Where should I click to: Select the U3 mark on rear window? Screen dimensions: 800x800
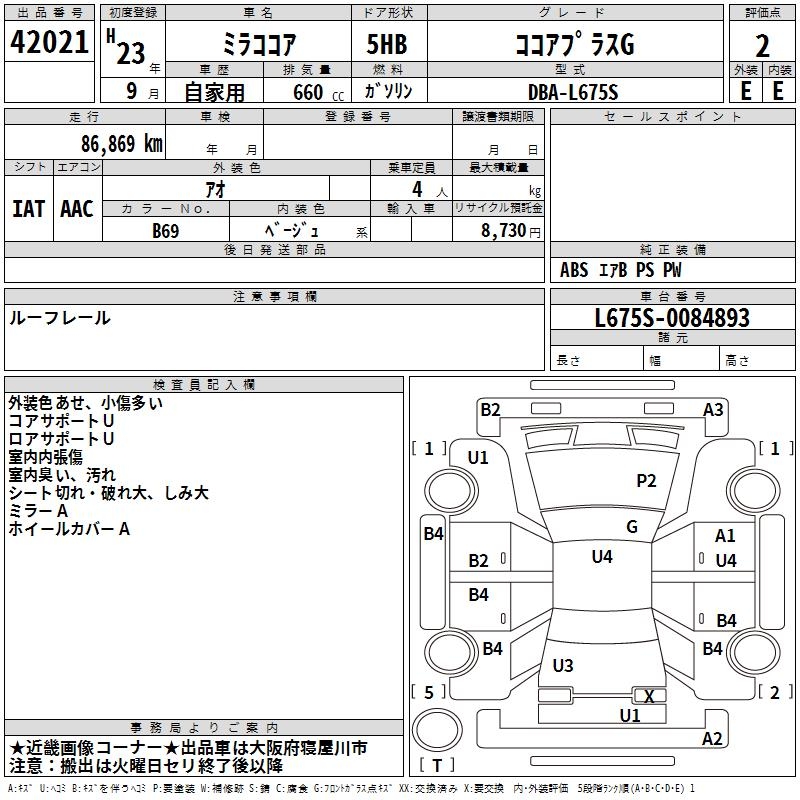[x=563, y=666]
